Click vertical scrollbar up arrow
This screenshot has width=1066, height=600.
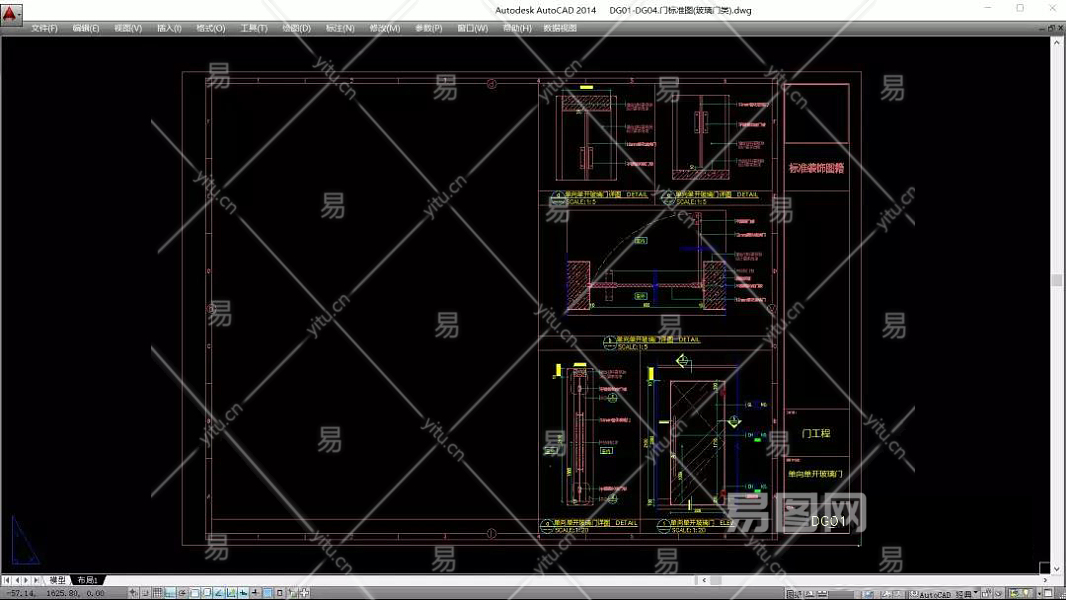1057,41
